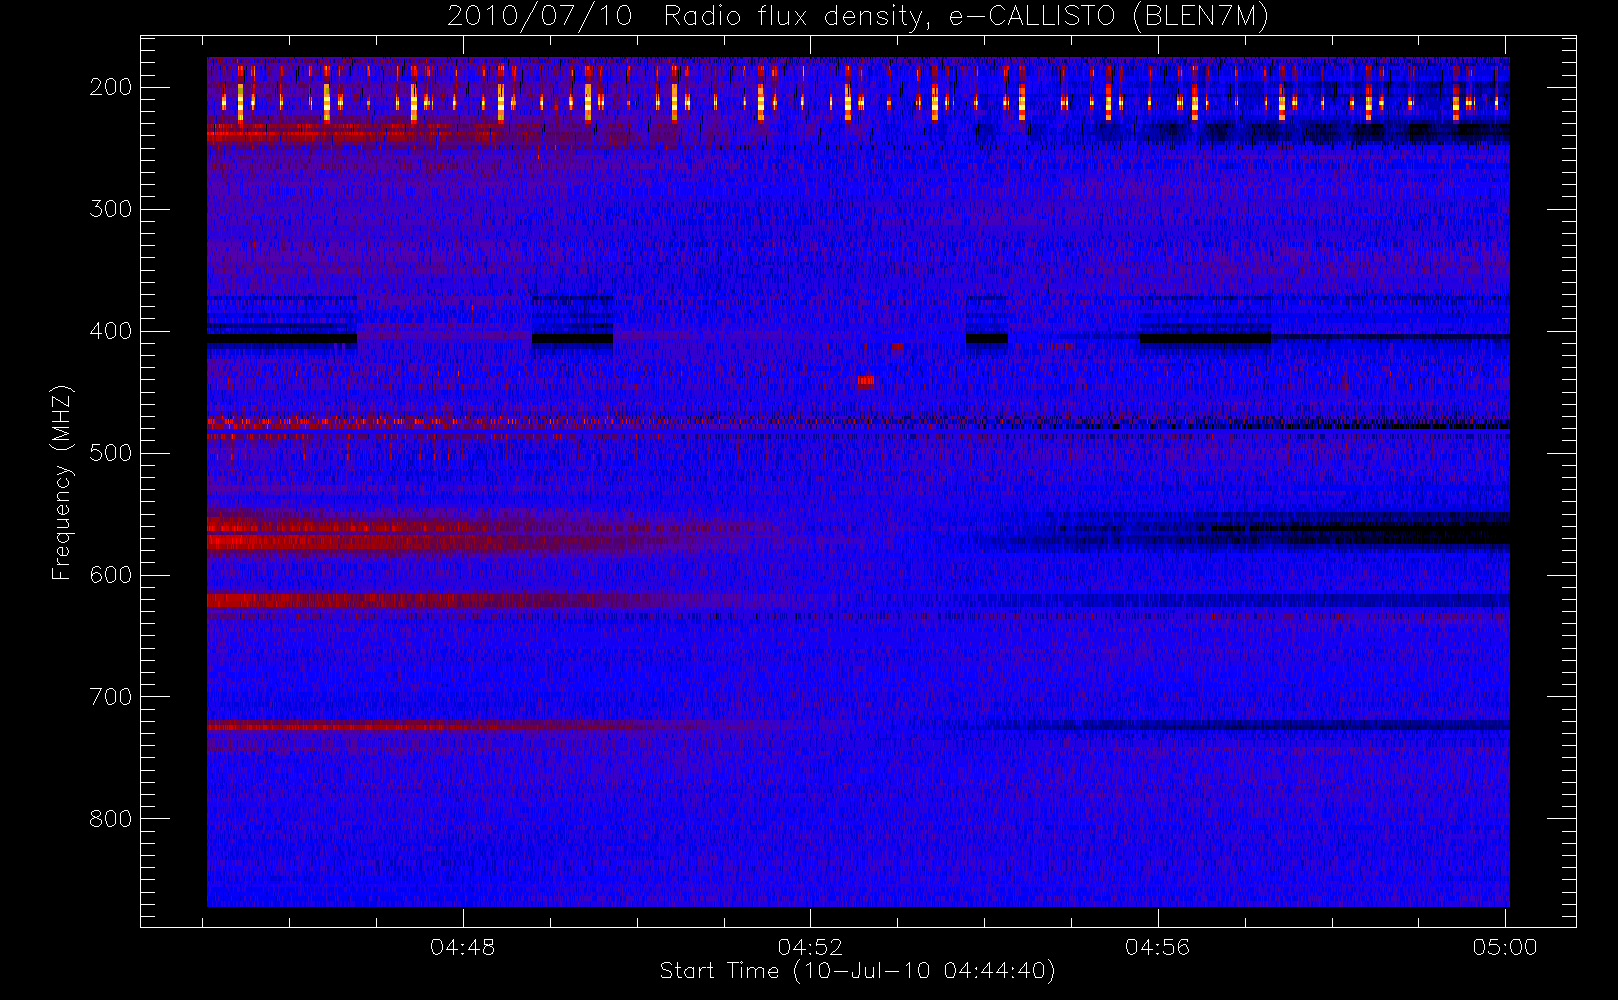Viewport: 1618px width, 1000px height.
Task: Click the plot title mentioning e-CALLISTO (BLEN7M)
Action: click(858, 17)
